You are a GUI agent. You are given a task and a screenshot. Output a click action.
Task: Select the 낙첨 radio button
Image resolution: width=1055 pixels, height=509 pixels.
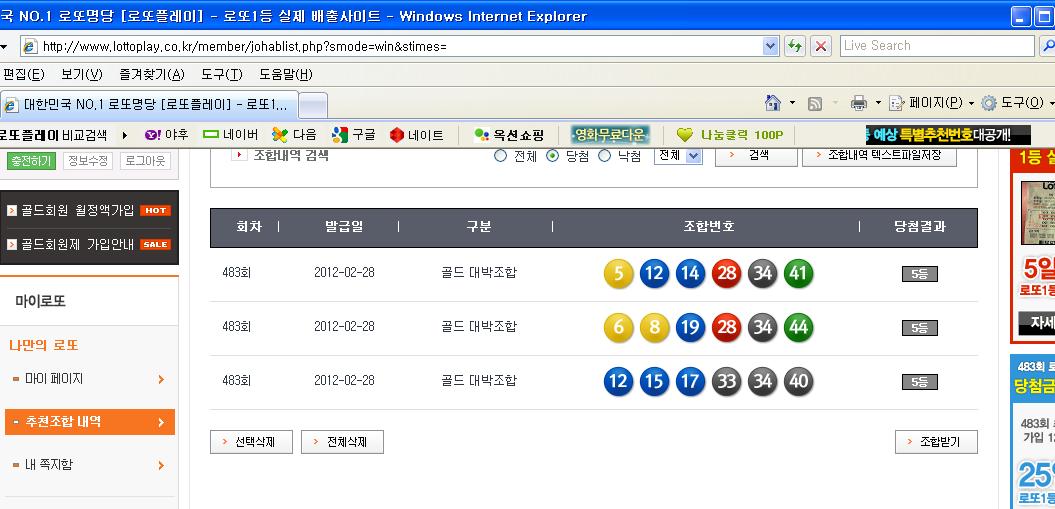pos(604,156)
